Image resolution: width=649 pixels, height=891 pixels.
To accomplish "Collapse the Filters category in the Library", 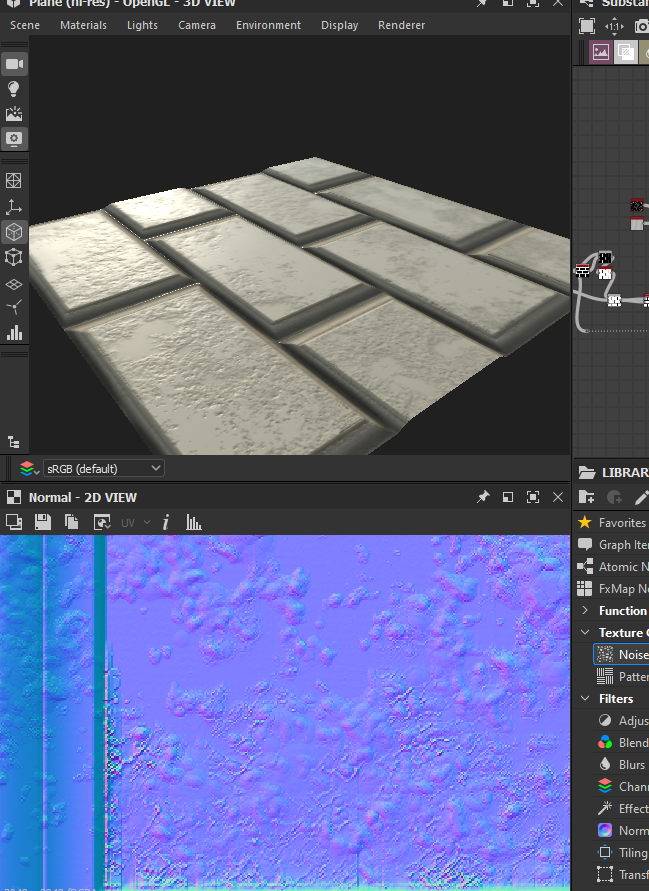I will (x=585, y=698).
